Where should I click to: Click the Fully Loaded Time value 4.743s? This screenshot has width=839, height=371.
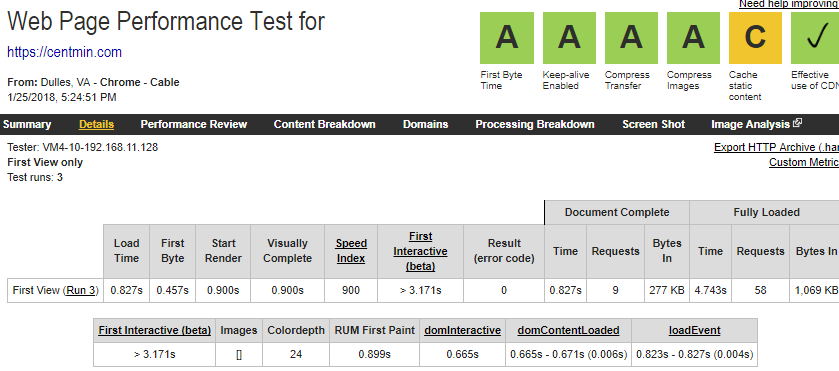coord(711,291)
